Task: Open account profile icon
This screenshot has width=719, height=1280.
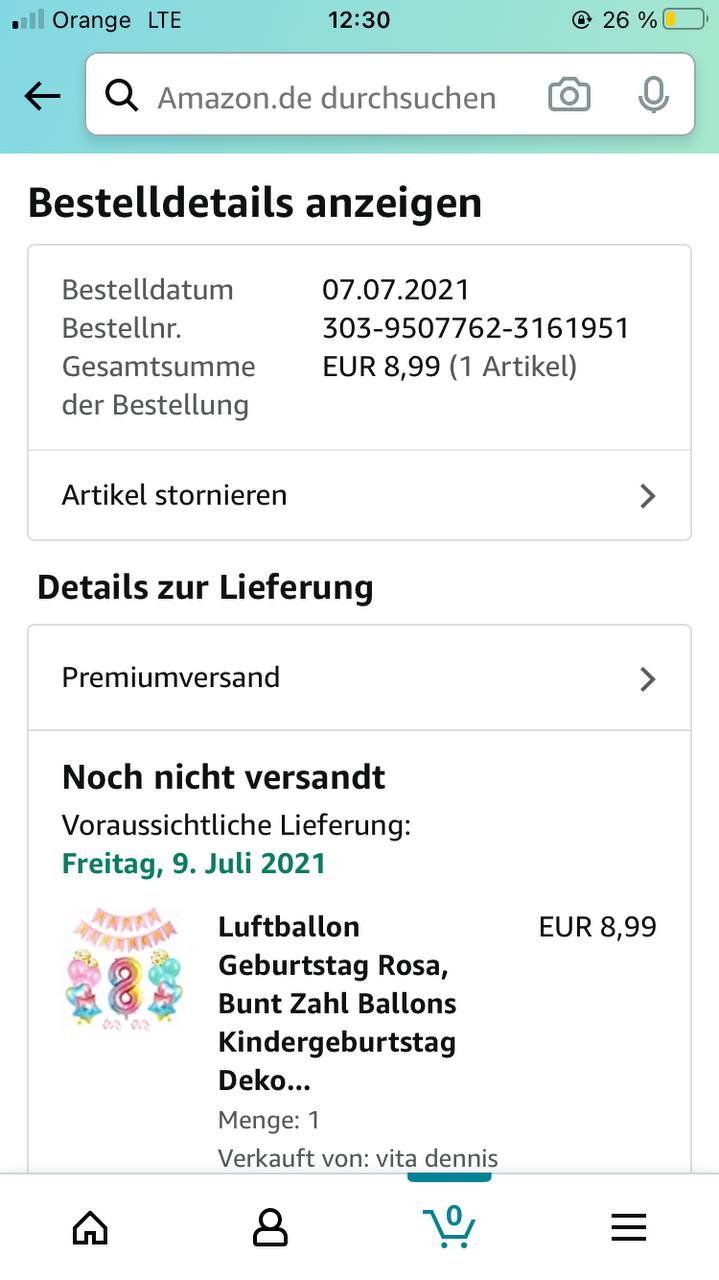Action: coord(270,1227)
